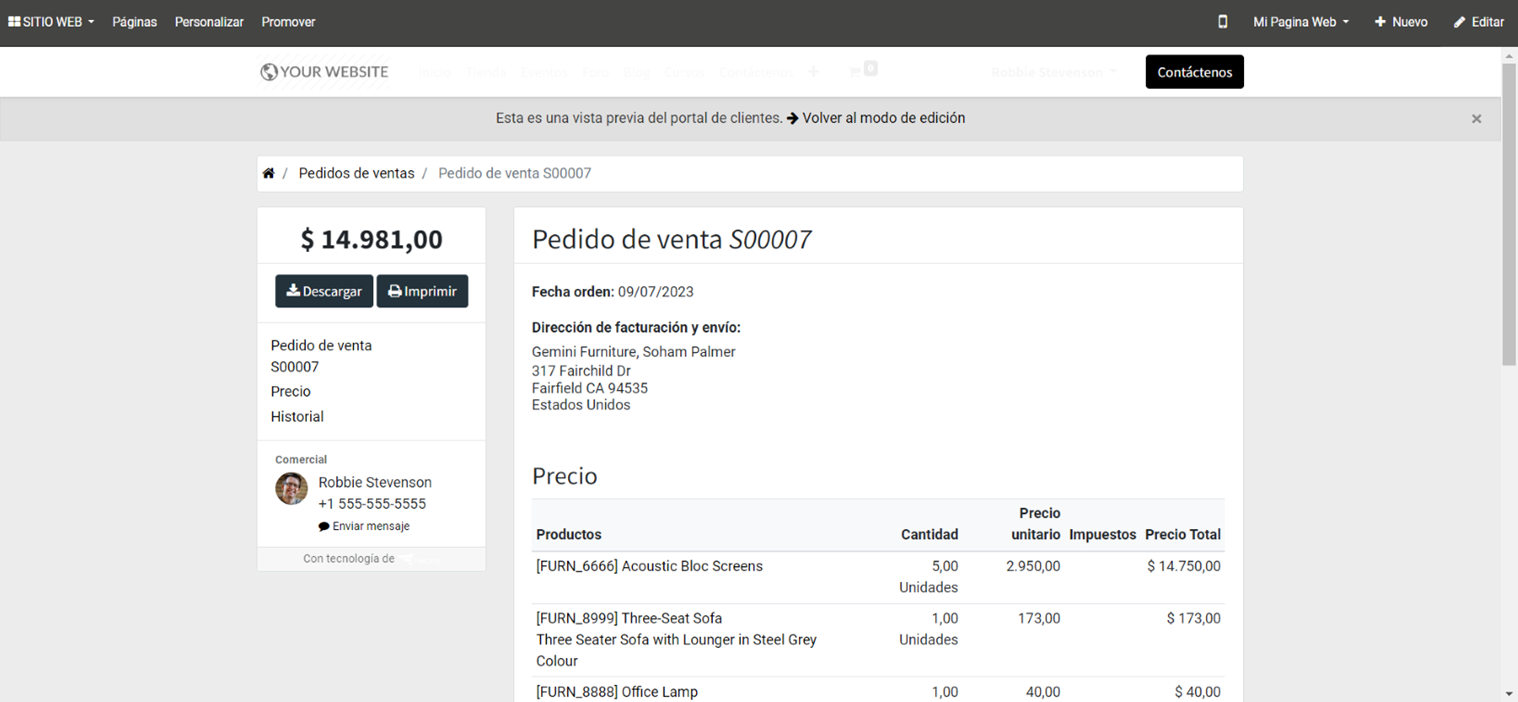Open Robbie Stevenson user menu in navbar

point(1053,72)
